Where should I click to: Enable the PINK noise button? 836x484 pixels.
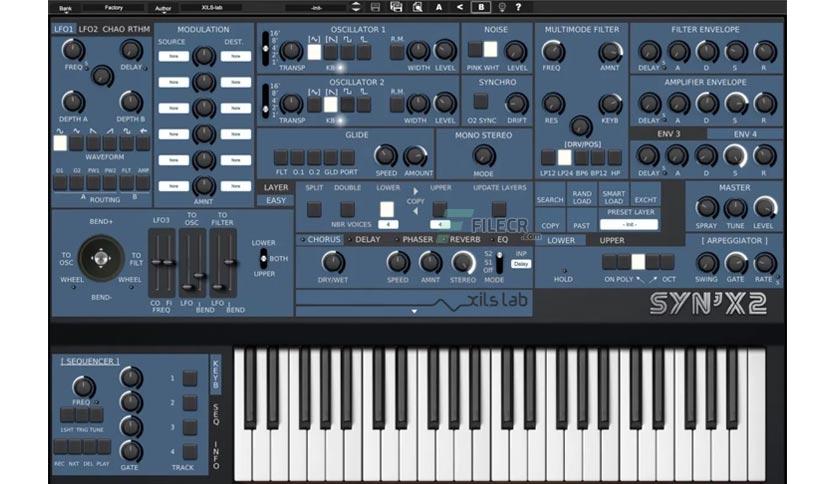475,50
